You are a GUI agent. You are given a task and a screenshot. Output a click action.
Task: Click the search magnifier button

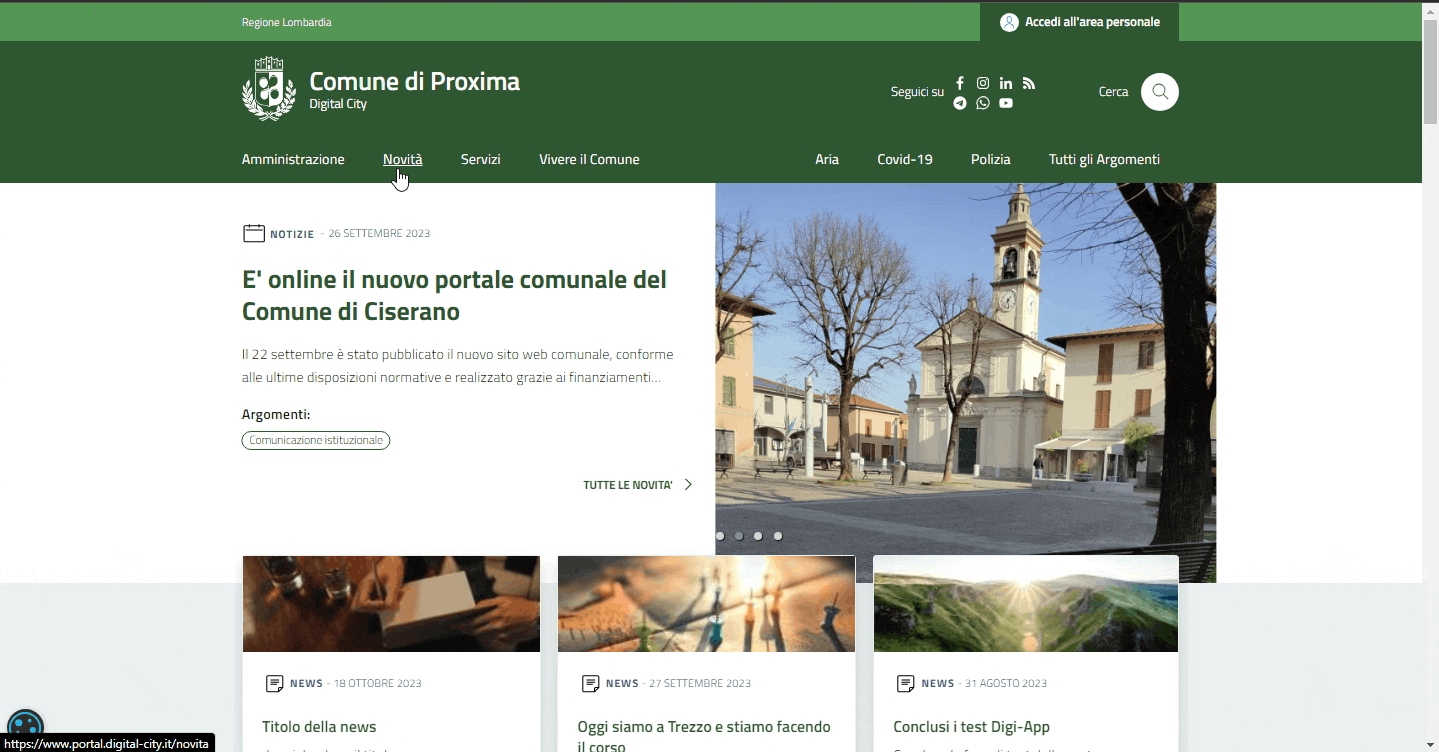tap(1159, 92)
